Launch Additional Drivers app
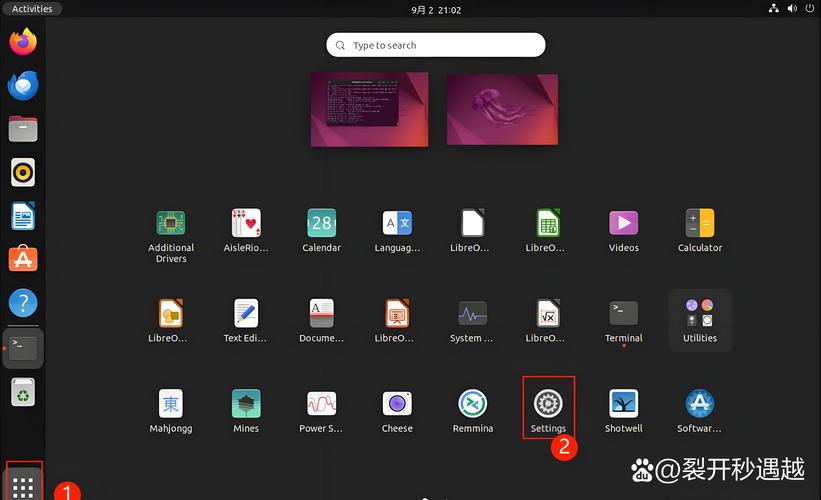This screenshot has height=500, width=821. coord(171,236)
